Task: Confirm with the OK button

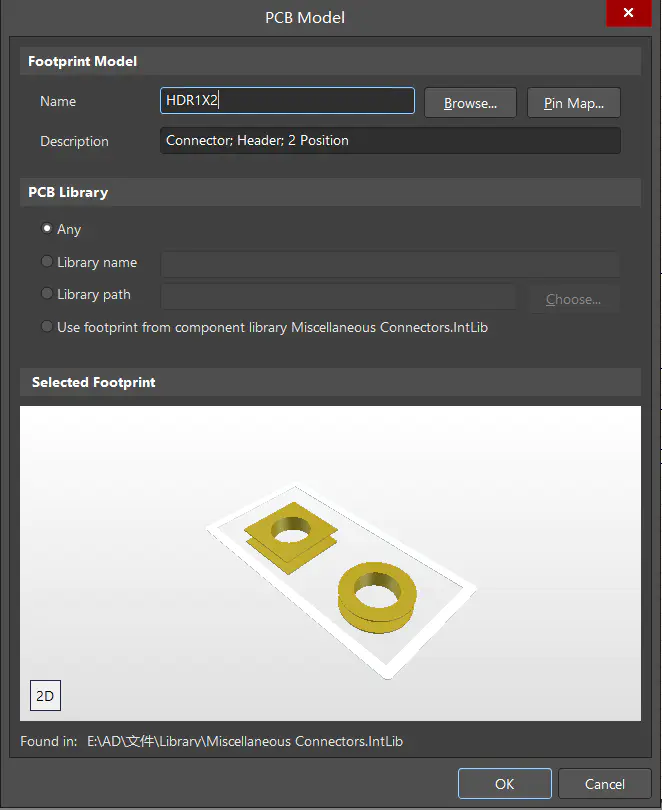Action: click(504, 784)
